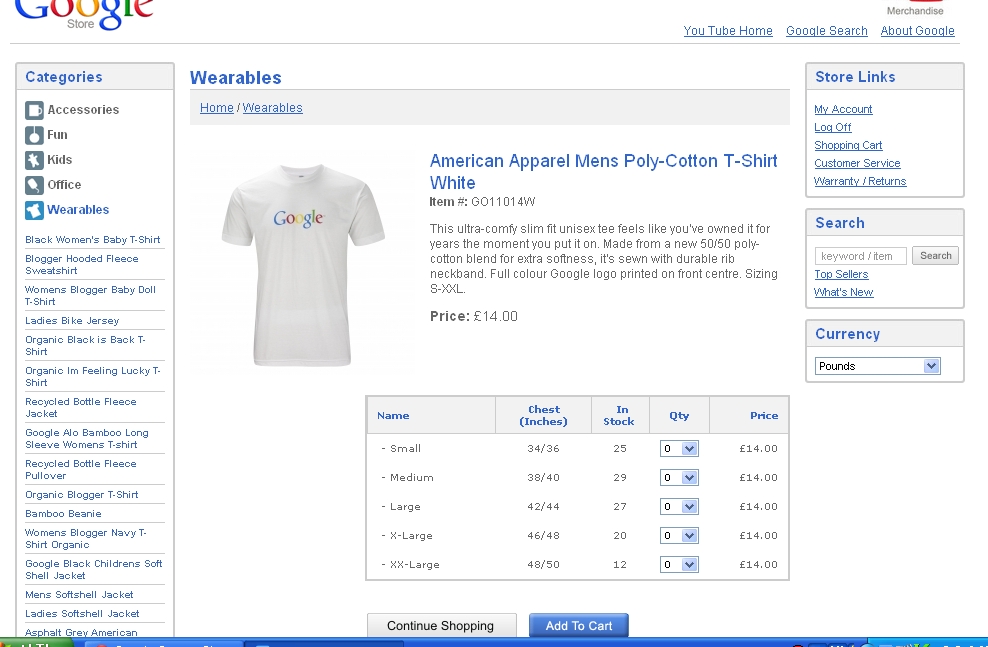
Task: Click the In Stock column header
Action: (x=619, y=416)
